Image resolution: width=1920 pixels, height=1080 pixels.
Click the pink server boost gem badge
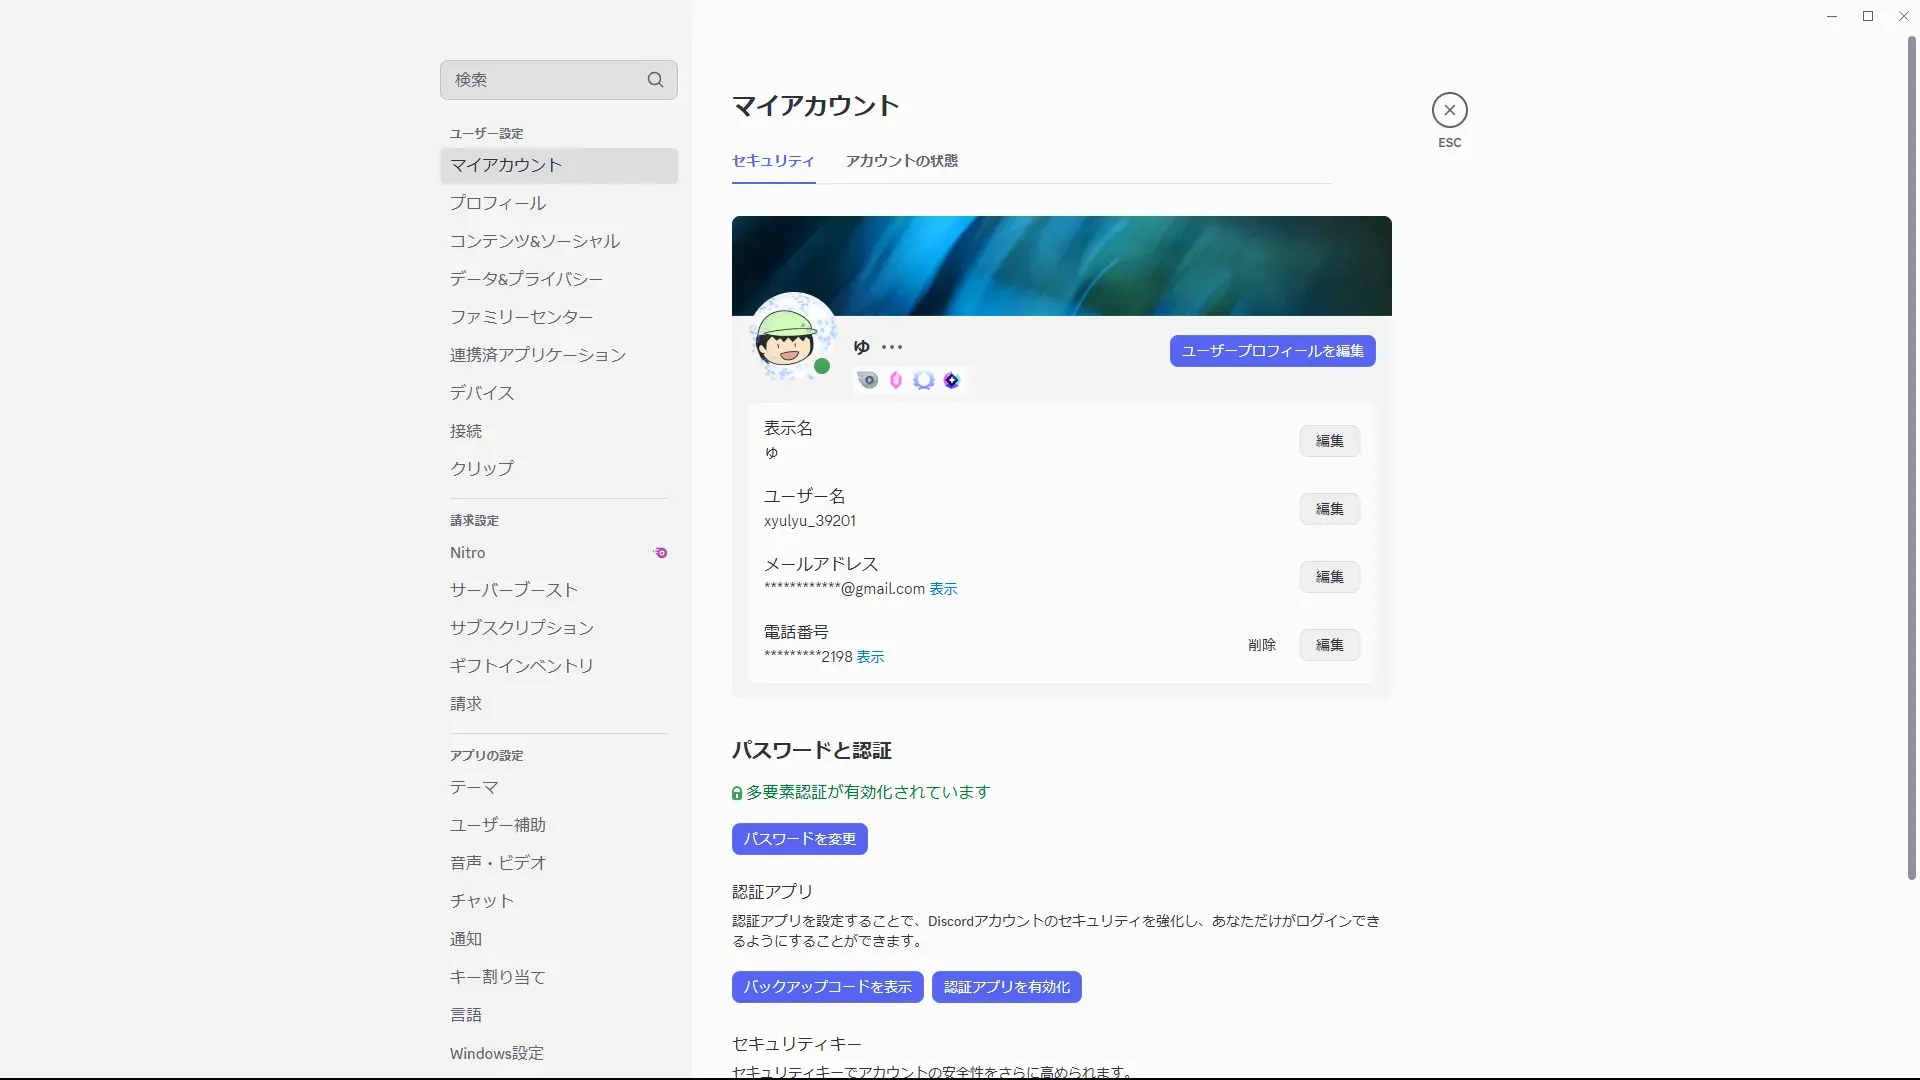click(896, 380)
